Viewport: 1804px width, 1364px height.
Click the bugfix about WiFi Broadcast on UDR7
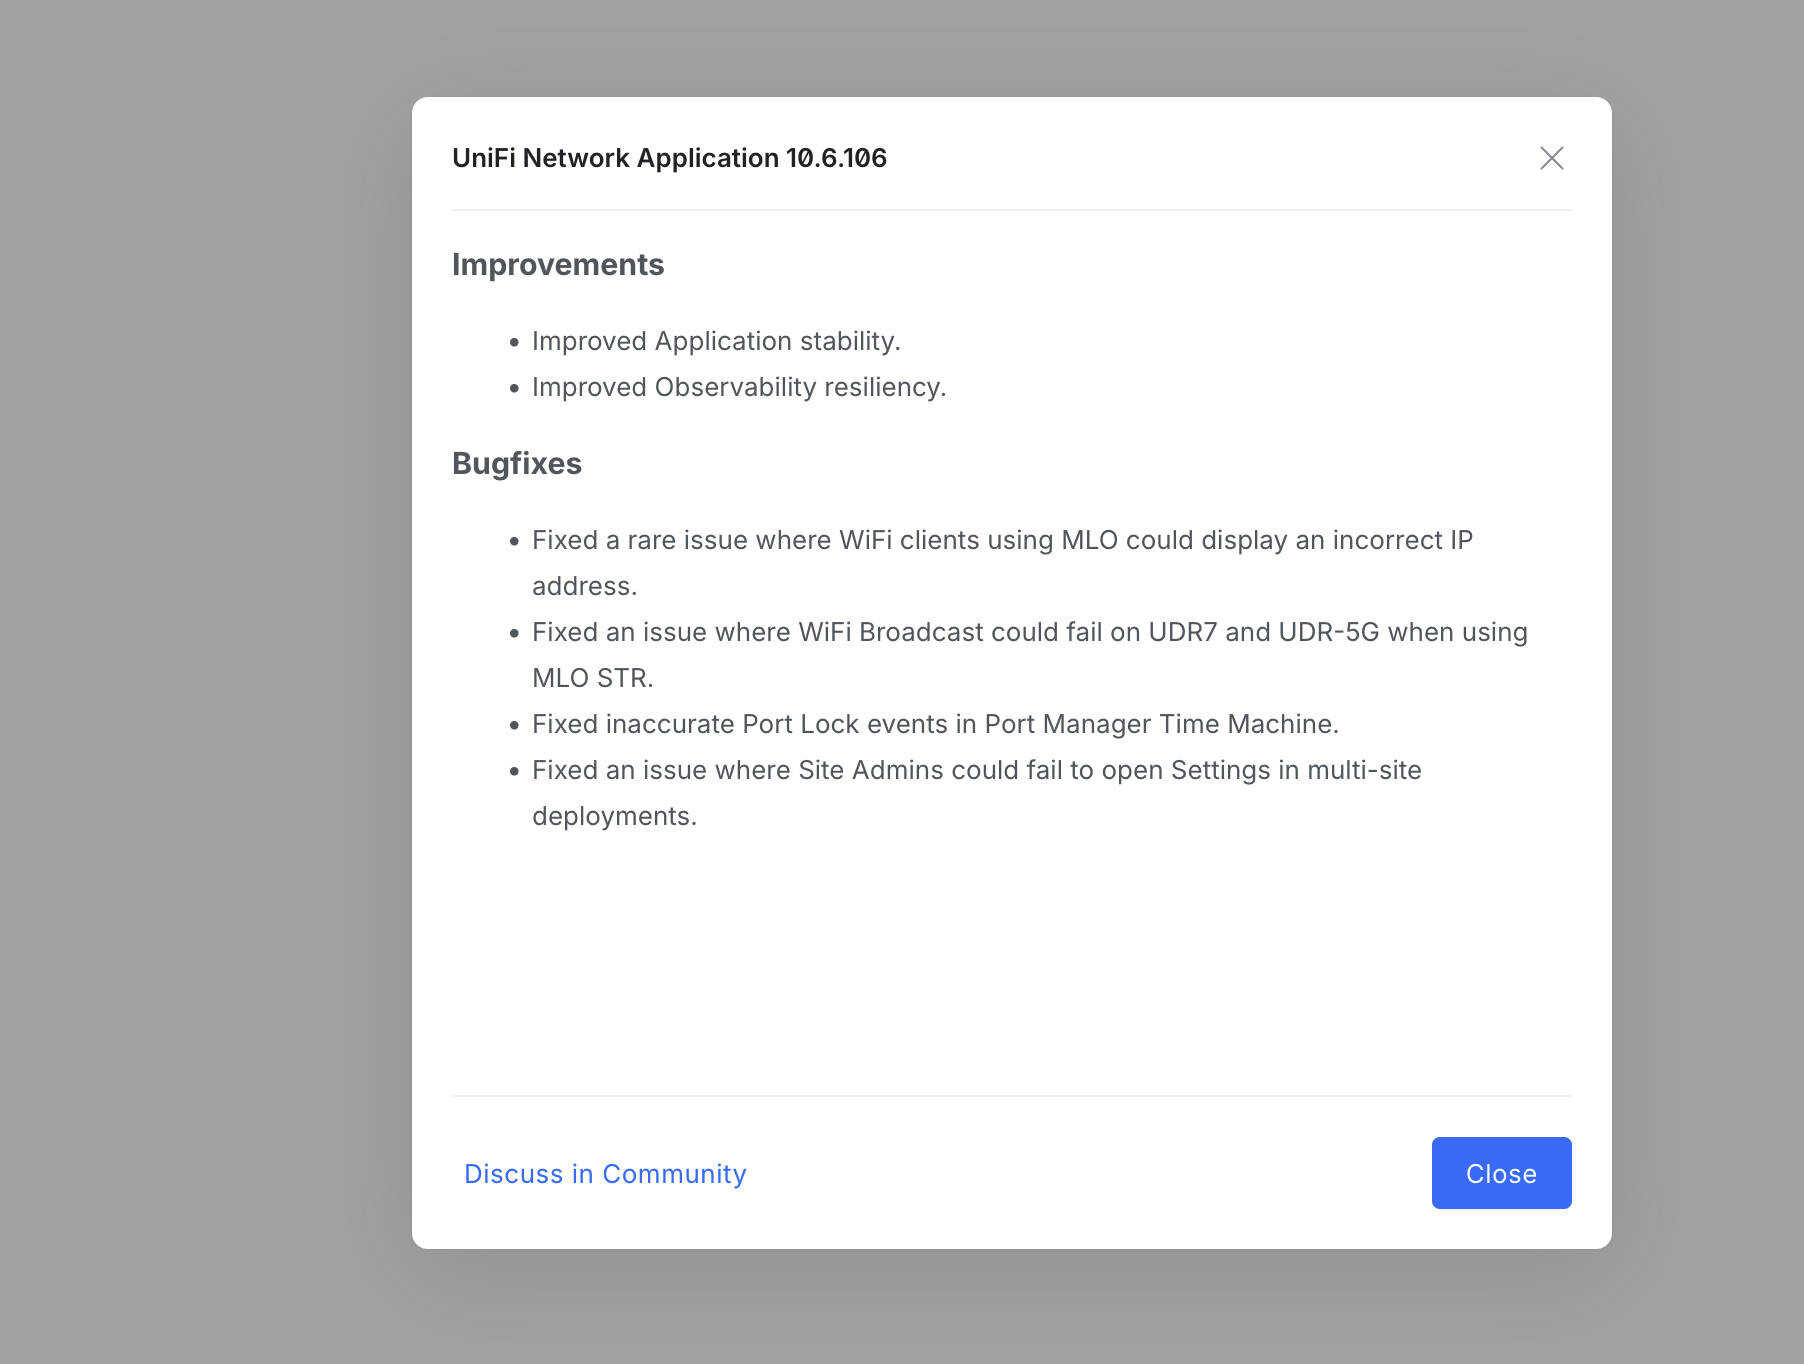coord(1030,655)
